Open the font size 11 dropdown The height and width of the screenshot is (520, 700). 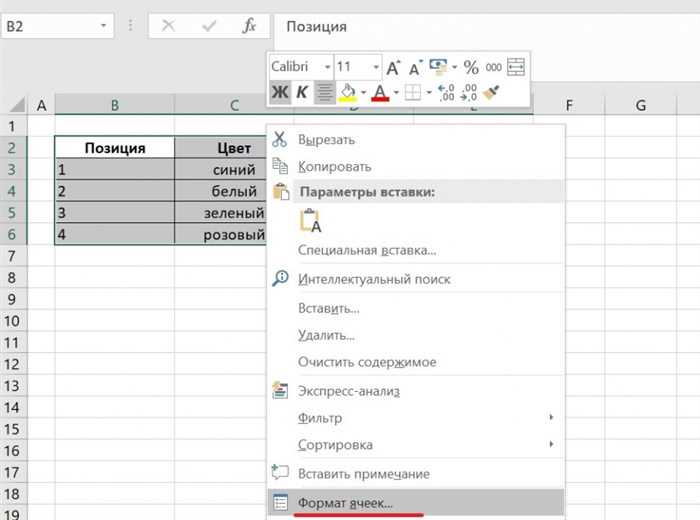376,67
